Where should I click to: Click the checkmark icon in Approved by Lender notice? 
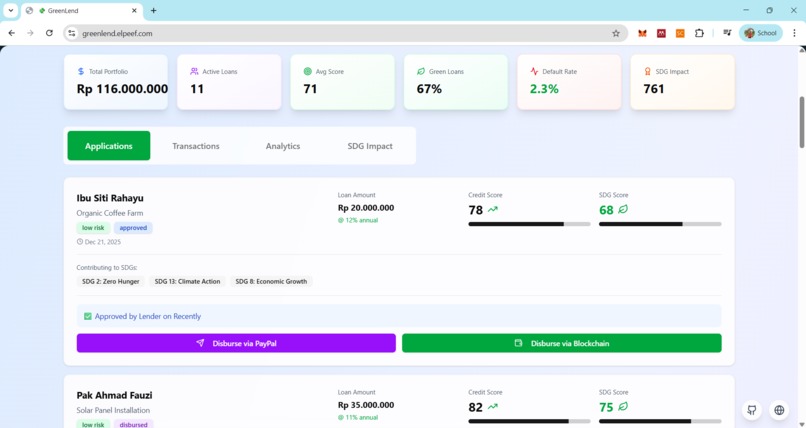(x=88, y=316)
